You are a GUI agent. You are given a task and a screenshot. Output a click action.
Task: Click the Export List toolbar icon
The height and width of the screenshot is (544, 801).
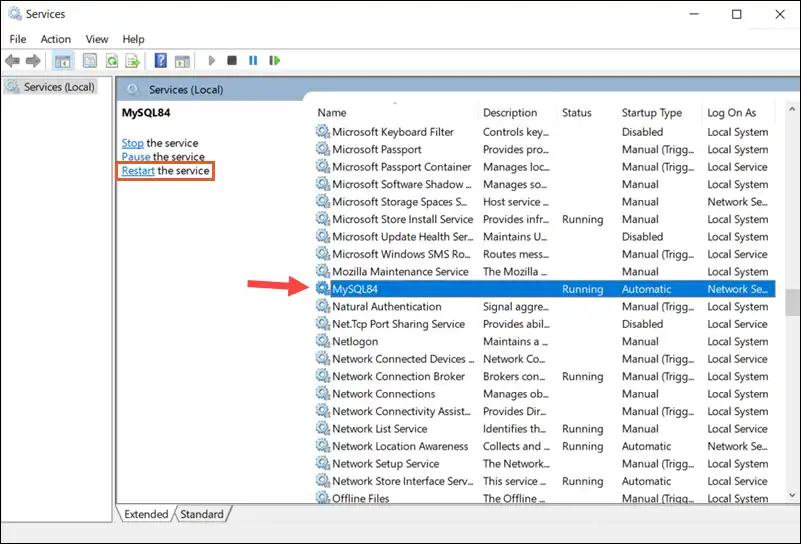(132, 61)
